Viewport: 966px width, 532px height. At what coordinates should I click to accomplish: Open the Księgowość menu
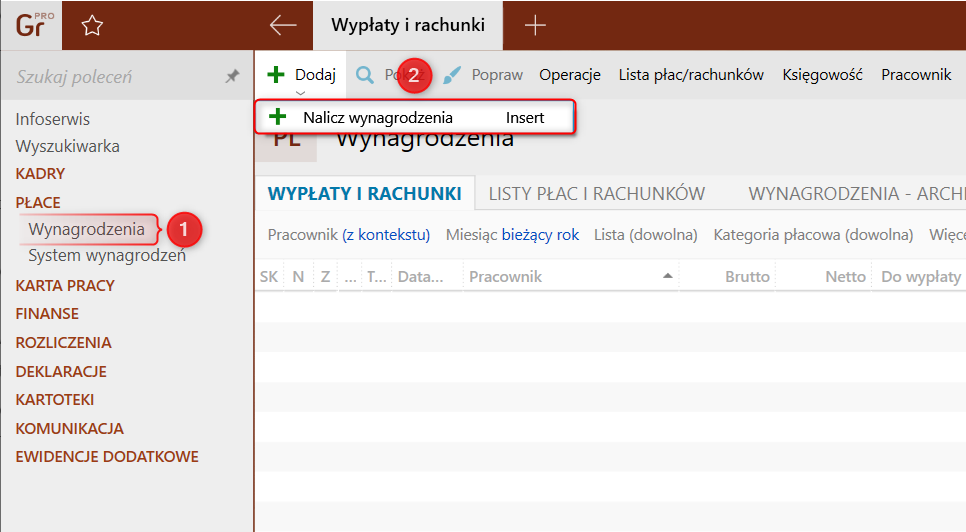click(x=822, y=75)
